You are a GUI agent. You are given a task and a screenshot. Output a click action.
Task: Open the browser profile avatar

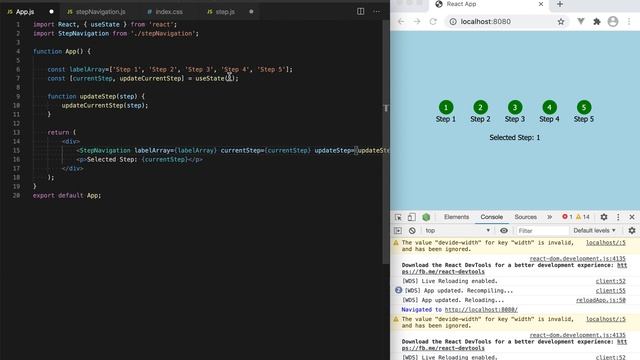coord(613,22)
